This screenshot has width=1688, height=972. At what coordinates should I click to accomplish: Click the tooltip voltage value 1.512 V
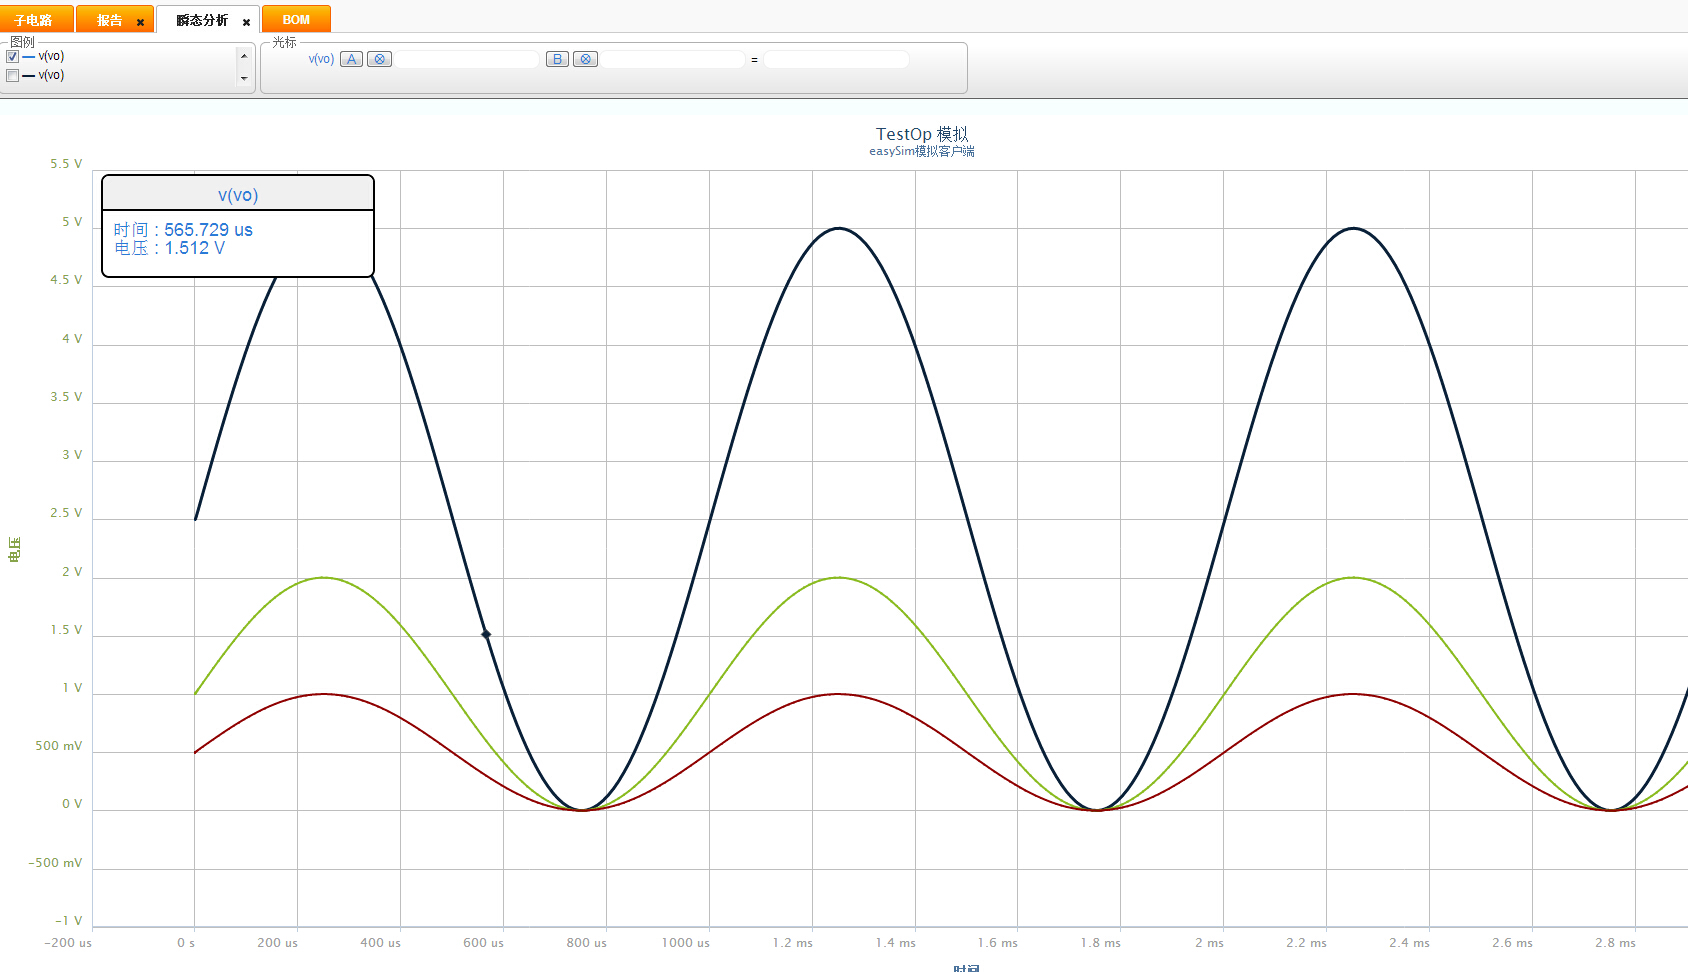195,248
